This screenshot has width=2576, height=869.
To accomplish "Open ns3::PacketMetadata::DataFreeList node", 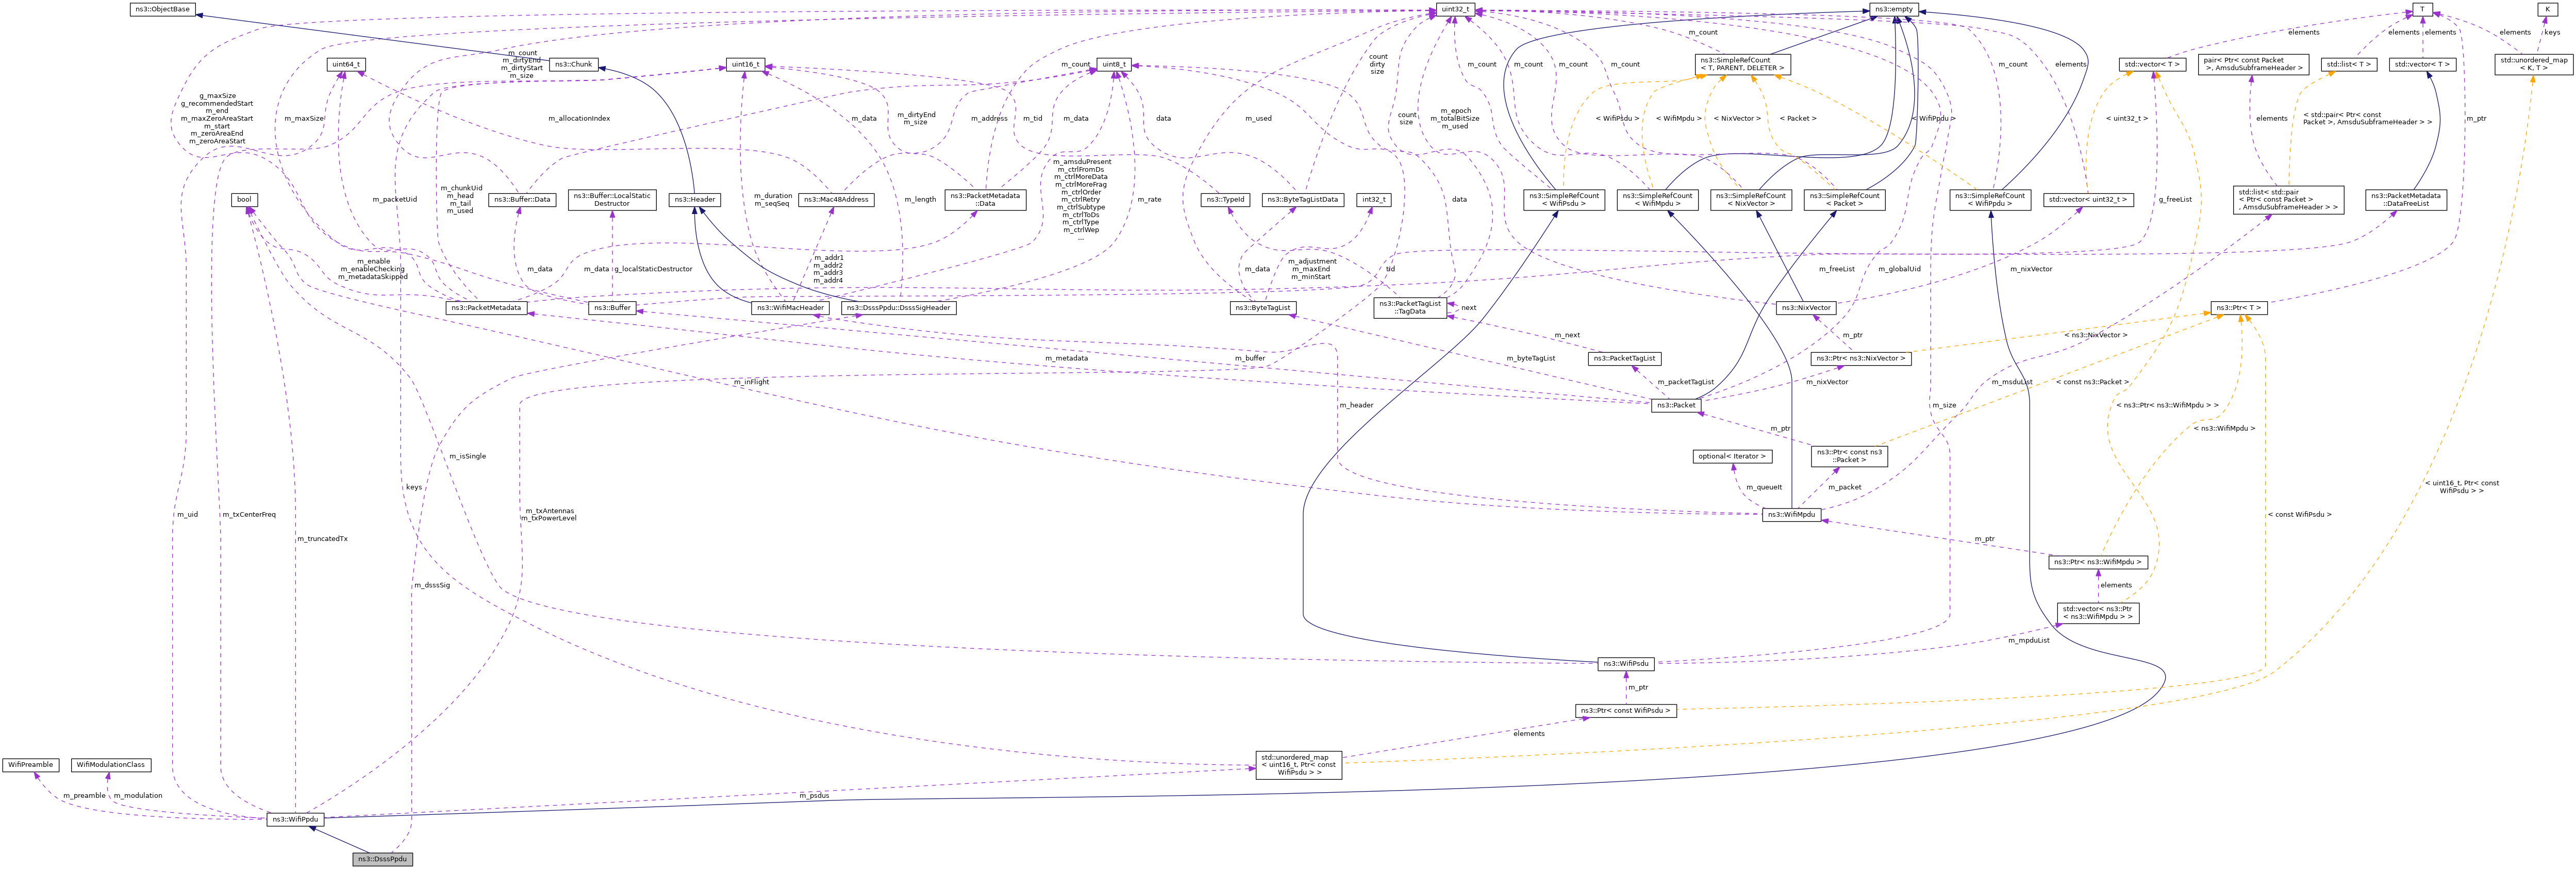I will tap(2406, 200).
